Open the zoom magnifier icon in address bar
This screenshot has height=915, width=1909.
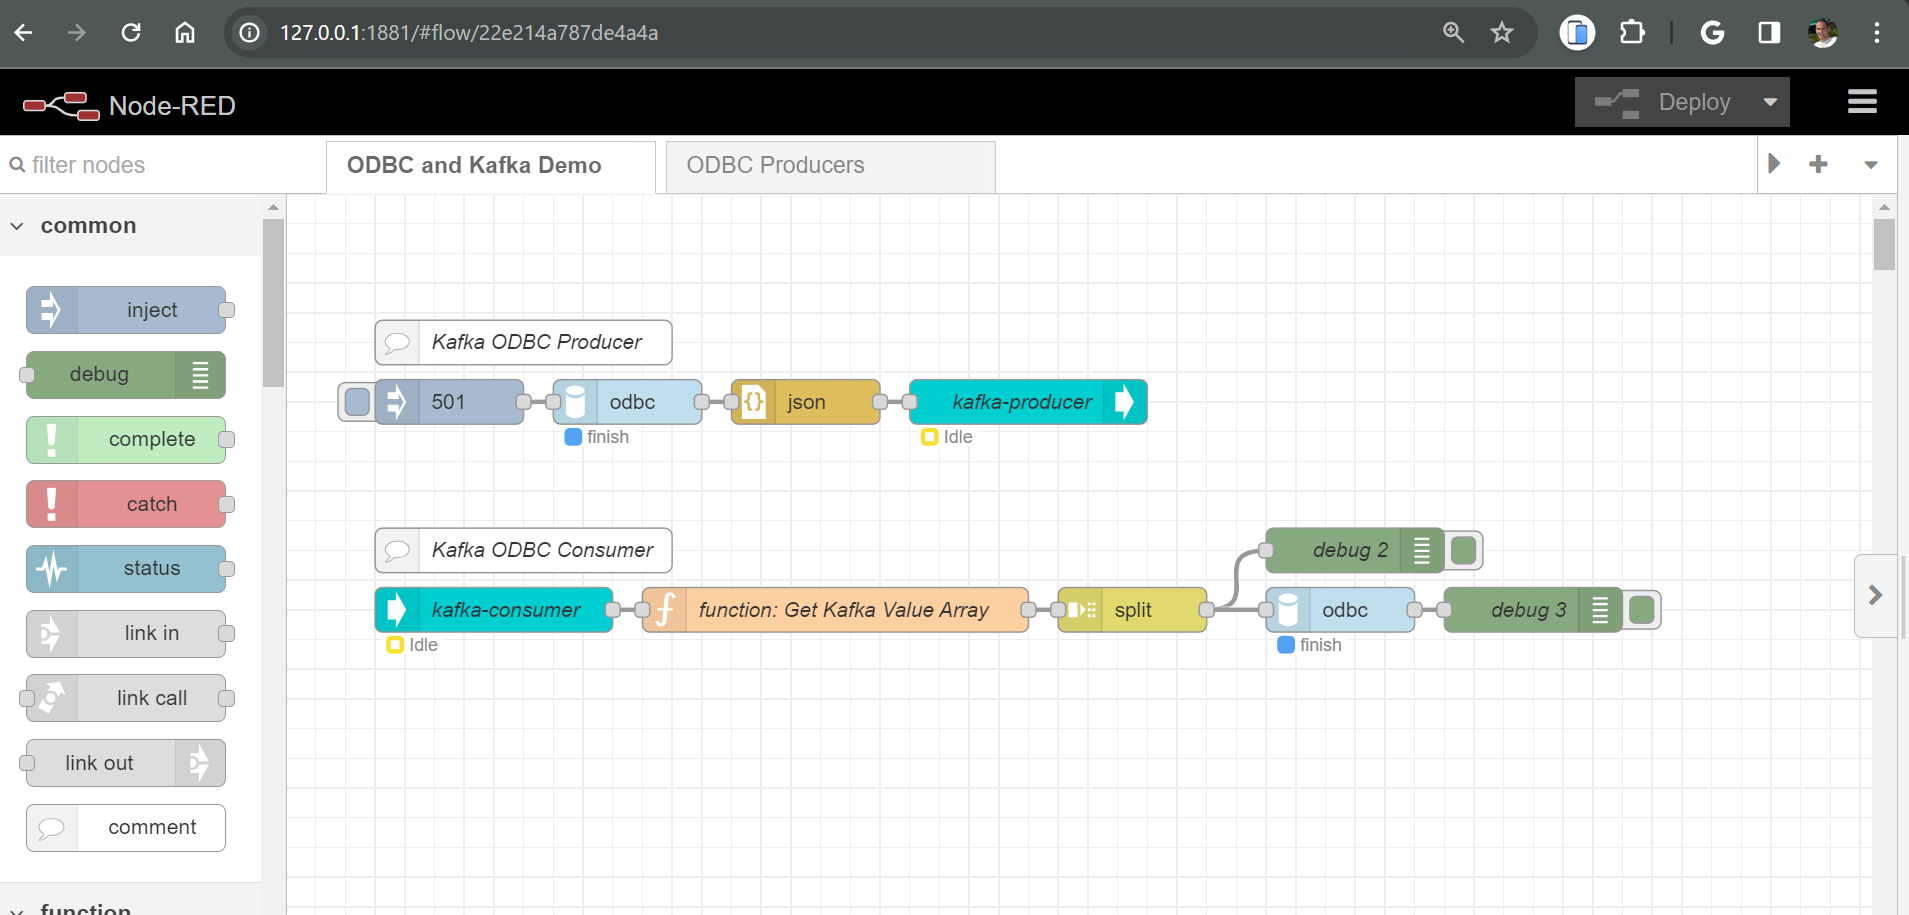pyautogui.click(x=1453, y=33)
